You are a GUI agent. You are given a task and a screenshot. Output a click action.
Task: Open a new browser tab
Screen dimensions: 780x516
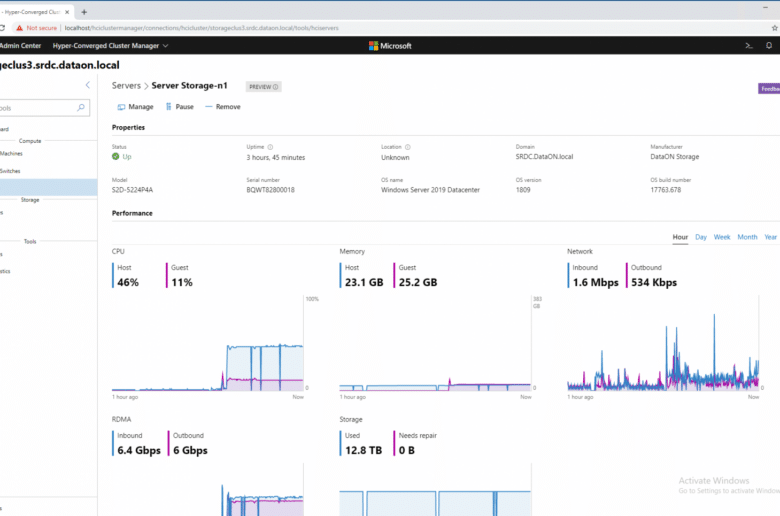pos(84,12)
